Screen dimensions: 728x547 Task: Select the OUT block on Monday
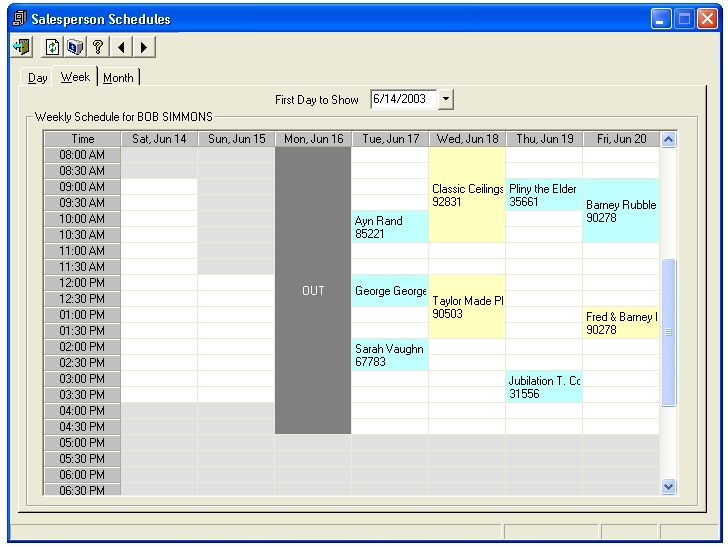click(x=313, y=291)
